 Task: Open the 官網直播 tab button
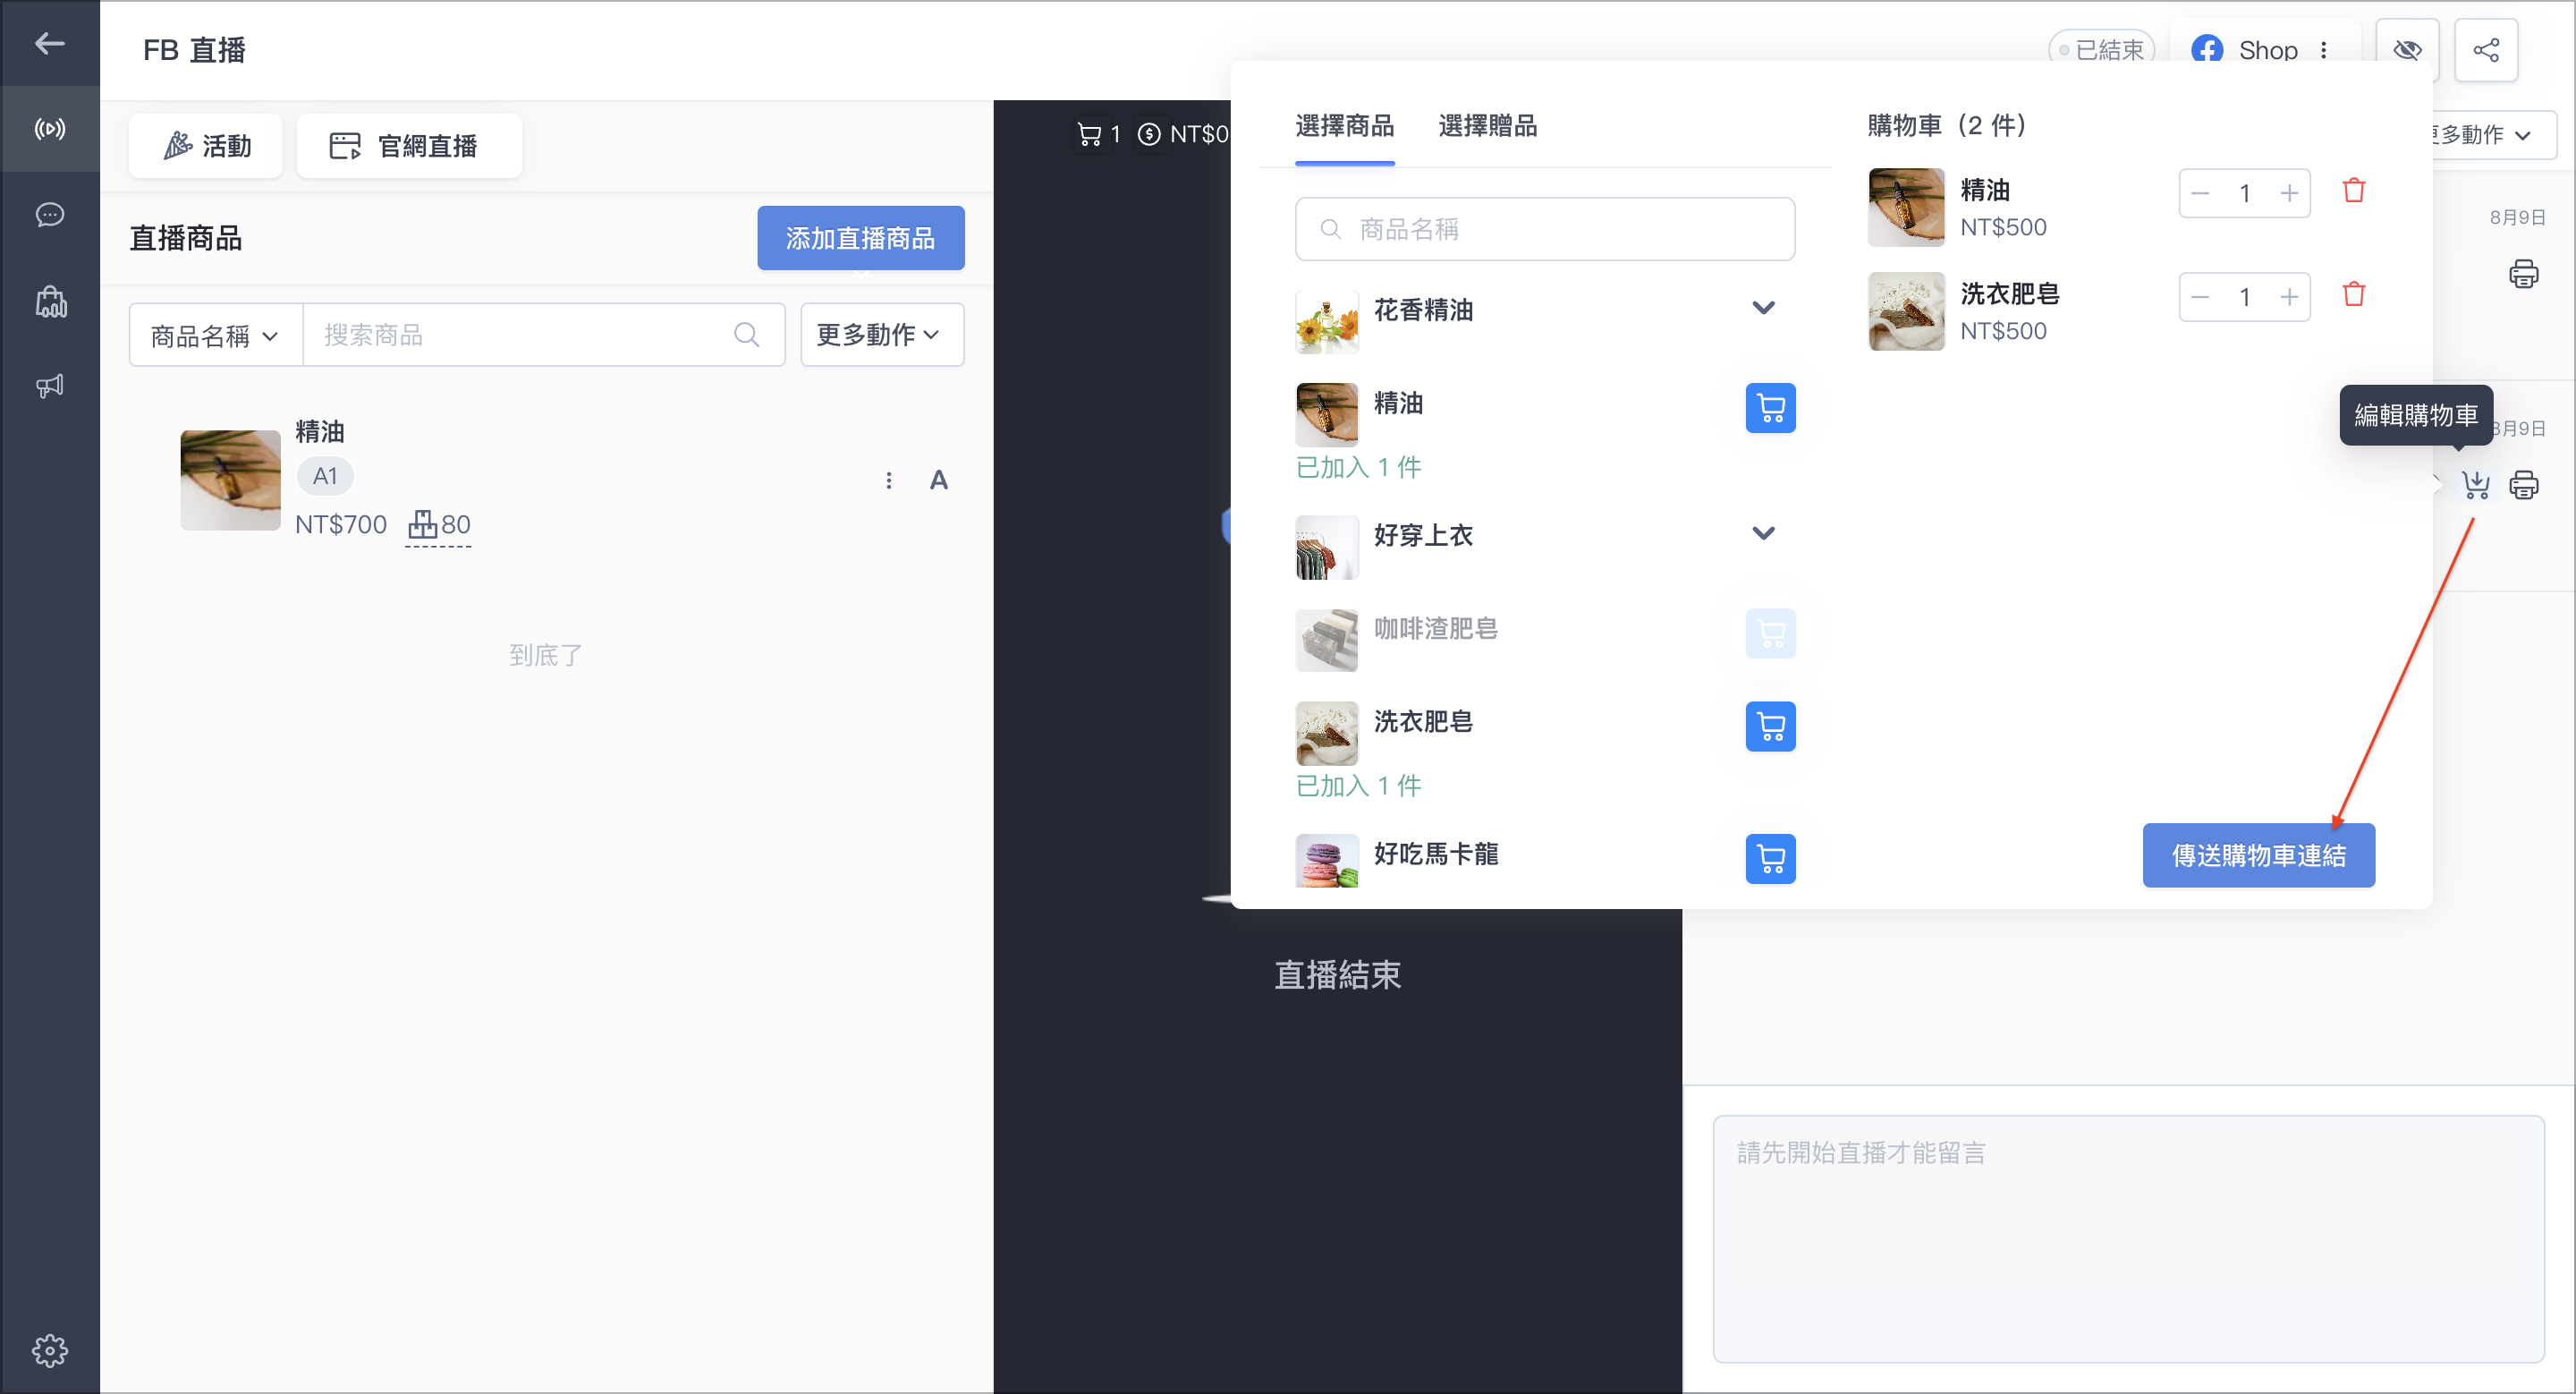click(x=409, y=146)
